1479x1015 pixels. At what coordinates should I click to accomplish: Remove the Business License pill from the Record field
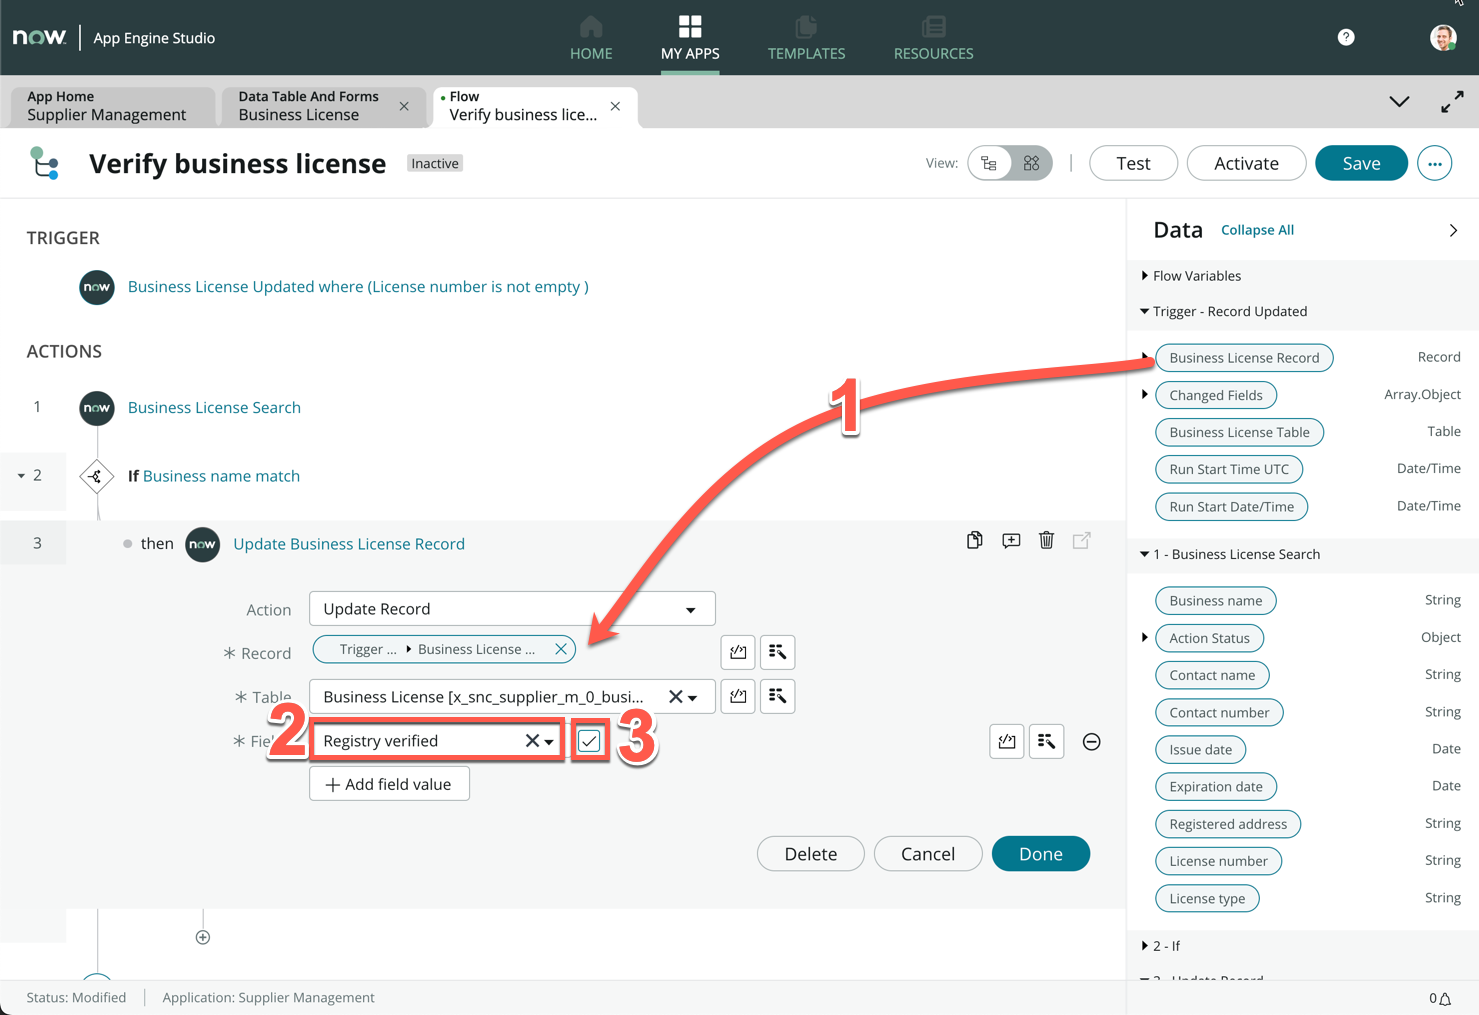coord(561,649)
